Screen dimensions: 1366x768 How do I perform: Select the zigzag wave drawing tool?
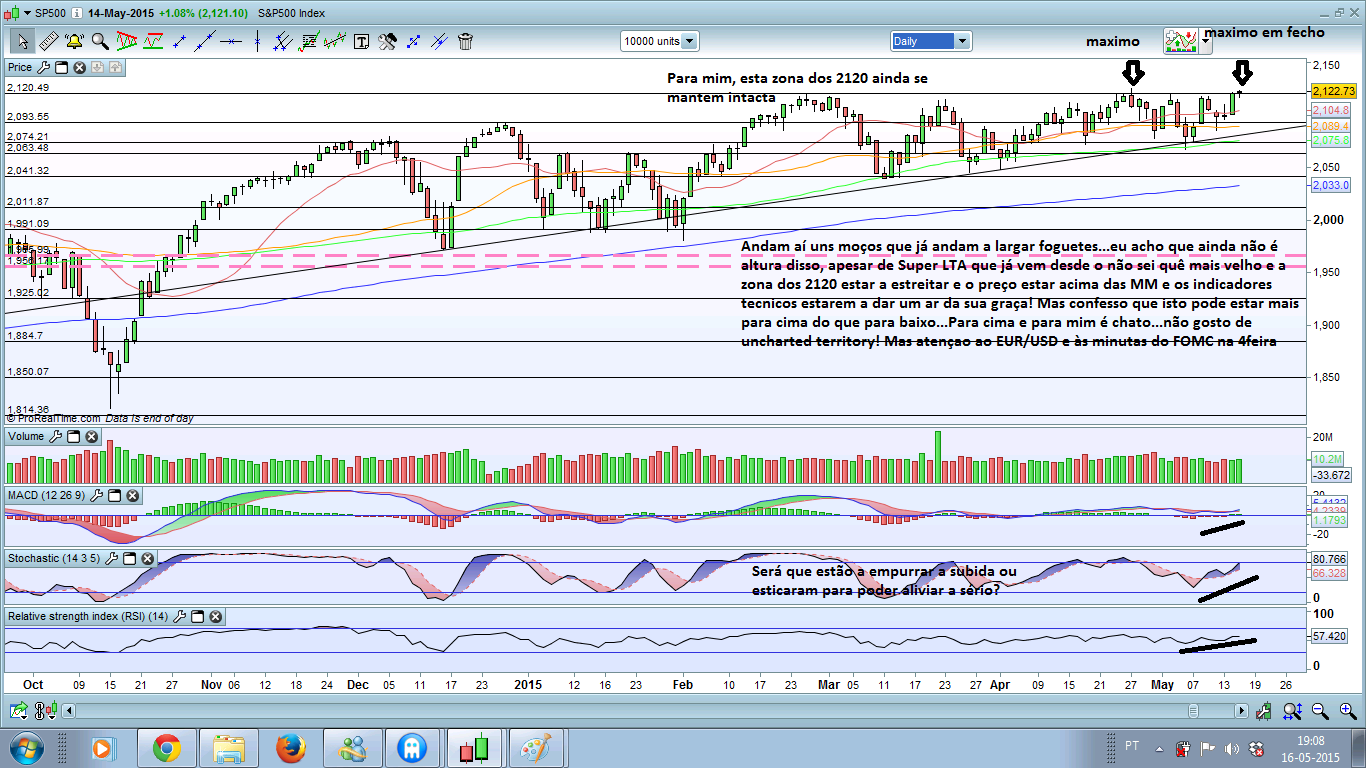pos(335,41)
